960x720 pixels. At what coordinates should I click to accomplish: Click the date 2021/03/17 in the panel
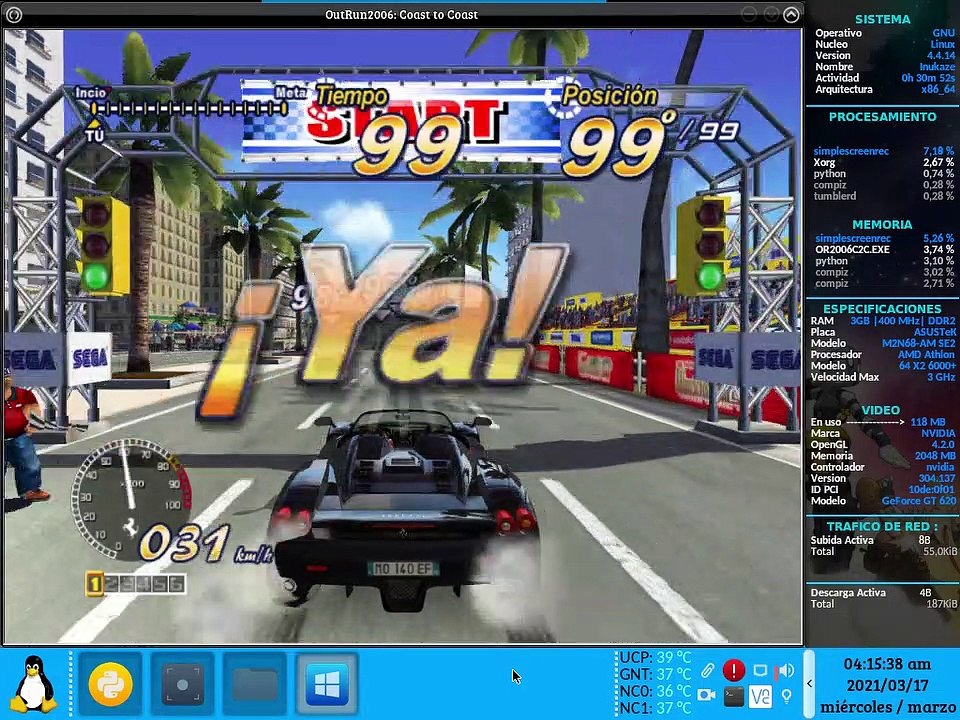tap(887, 684)
